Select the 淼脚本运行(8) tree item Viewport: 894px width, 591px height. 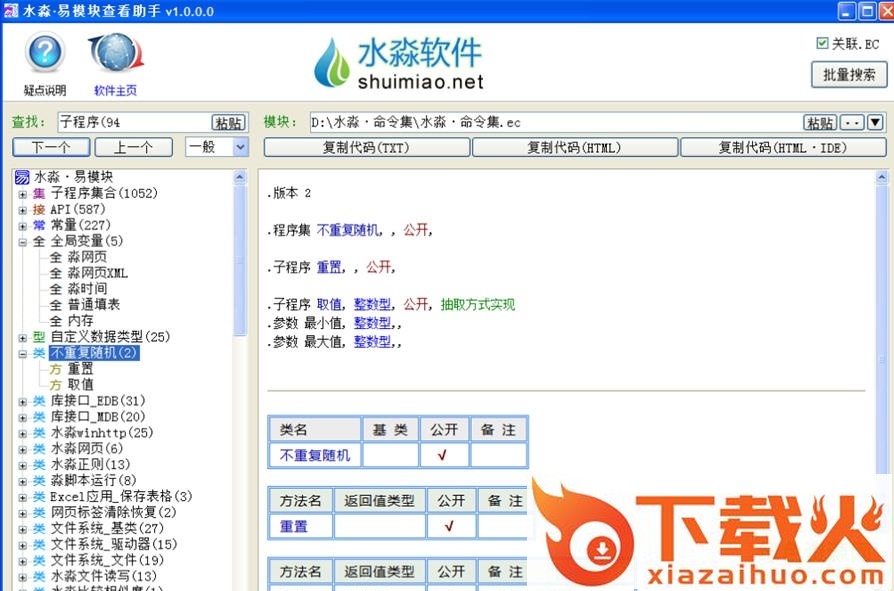click(x=94, y=480)
